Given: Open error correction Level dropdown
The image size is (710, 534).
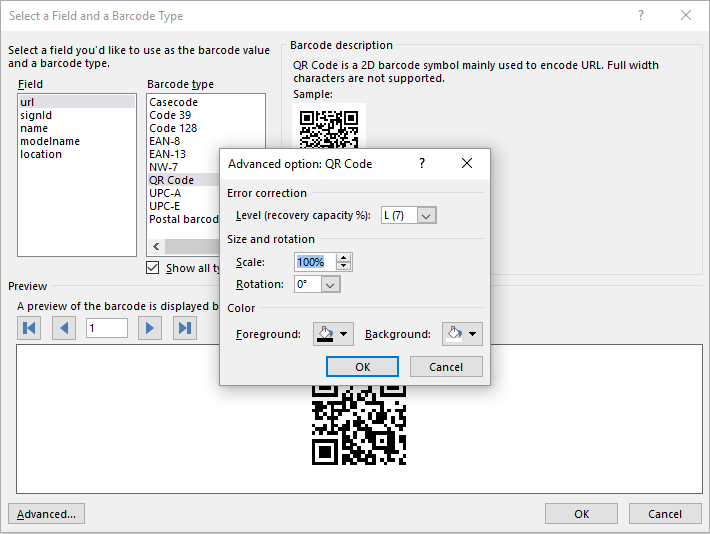Looking at the screenshot, I should coord(426,216).
